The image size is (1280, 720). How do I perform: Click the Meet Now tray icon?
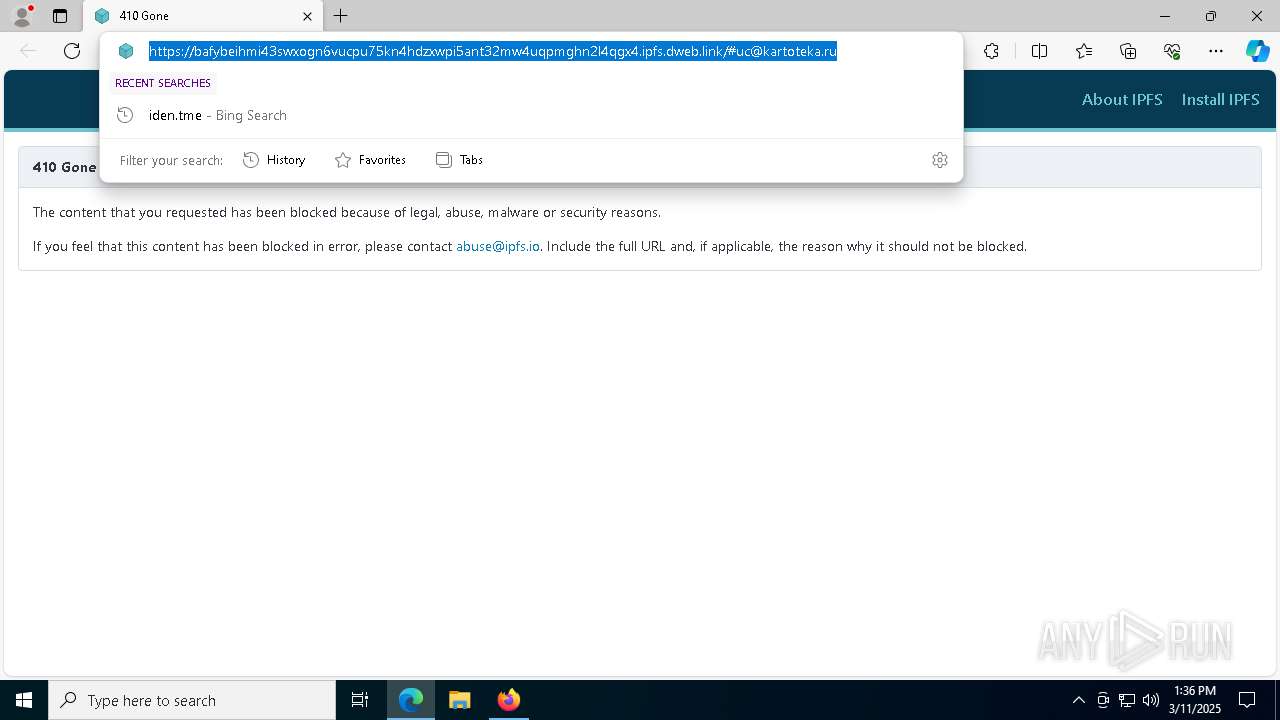[x=1103, y=700]
